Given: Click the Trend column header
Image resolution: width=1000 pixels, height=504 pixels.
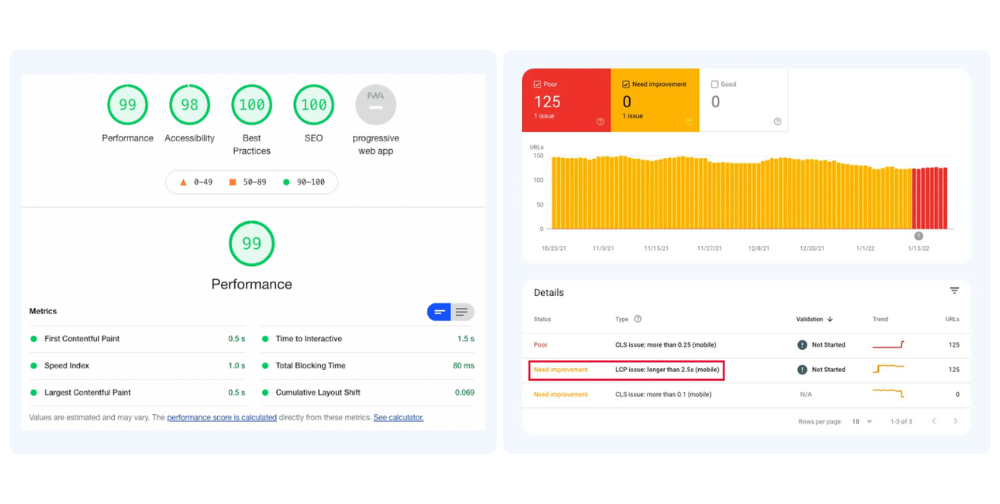Looking at the screenshot, I should point(880,319).
